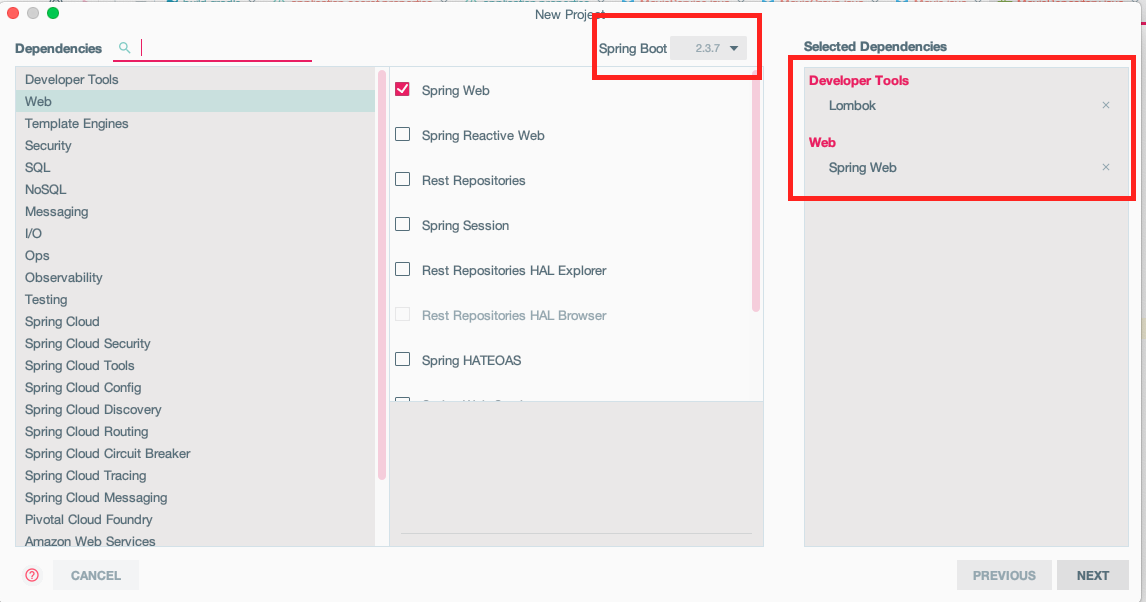Screen dimensions: 1146x602
Task: Select the Observability category
Action: [x=195, y=278]
